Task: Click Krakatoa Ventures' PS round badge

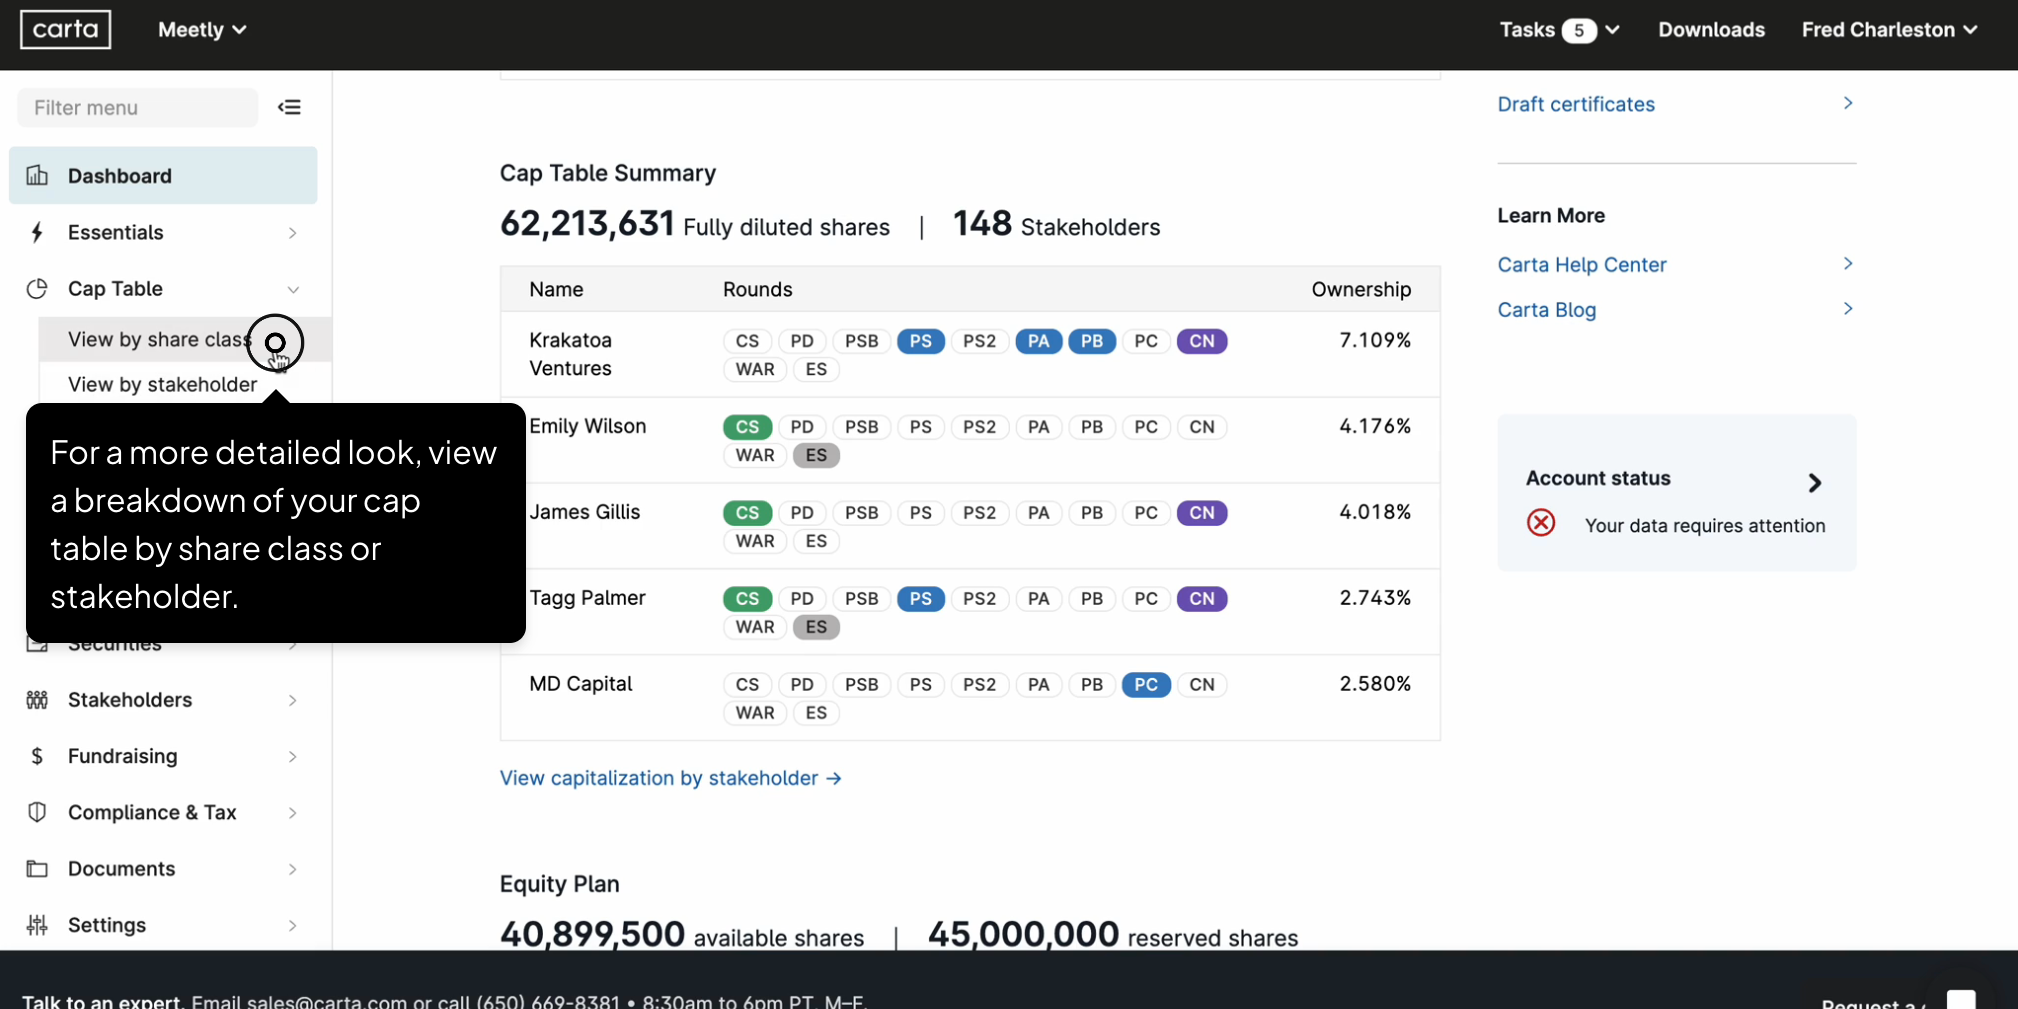Action: 921,341
